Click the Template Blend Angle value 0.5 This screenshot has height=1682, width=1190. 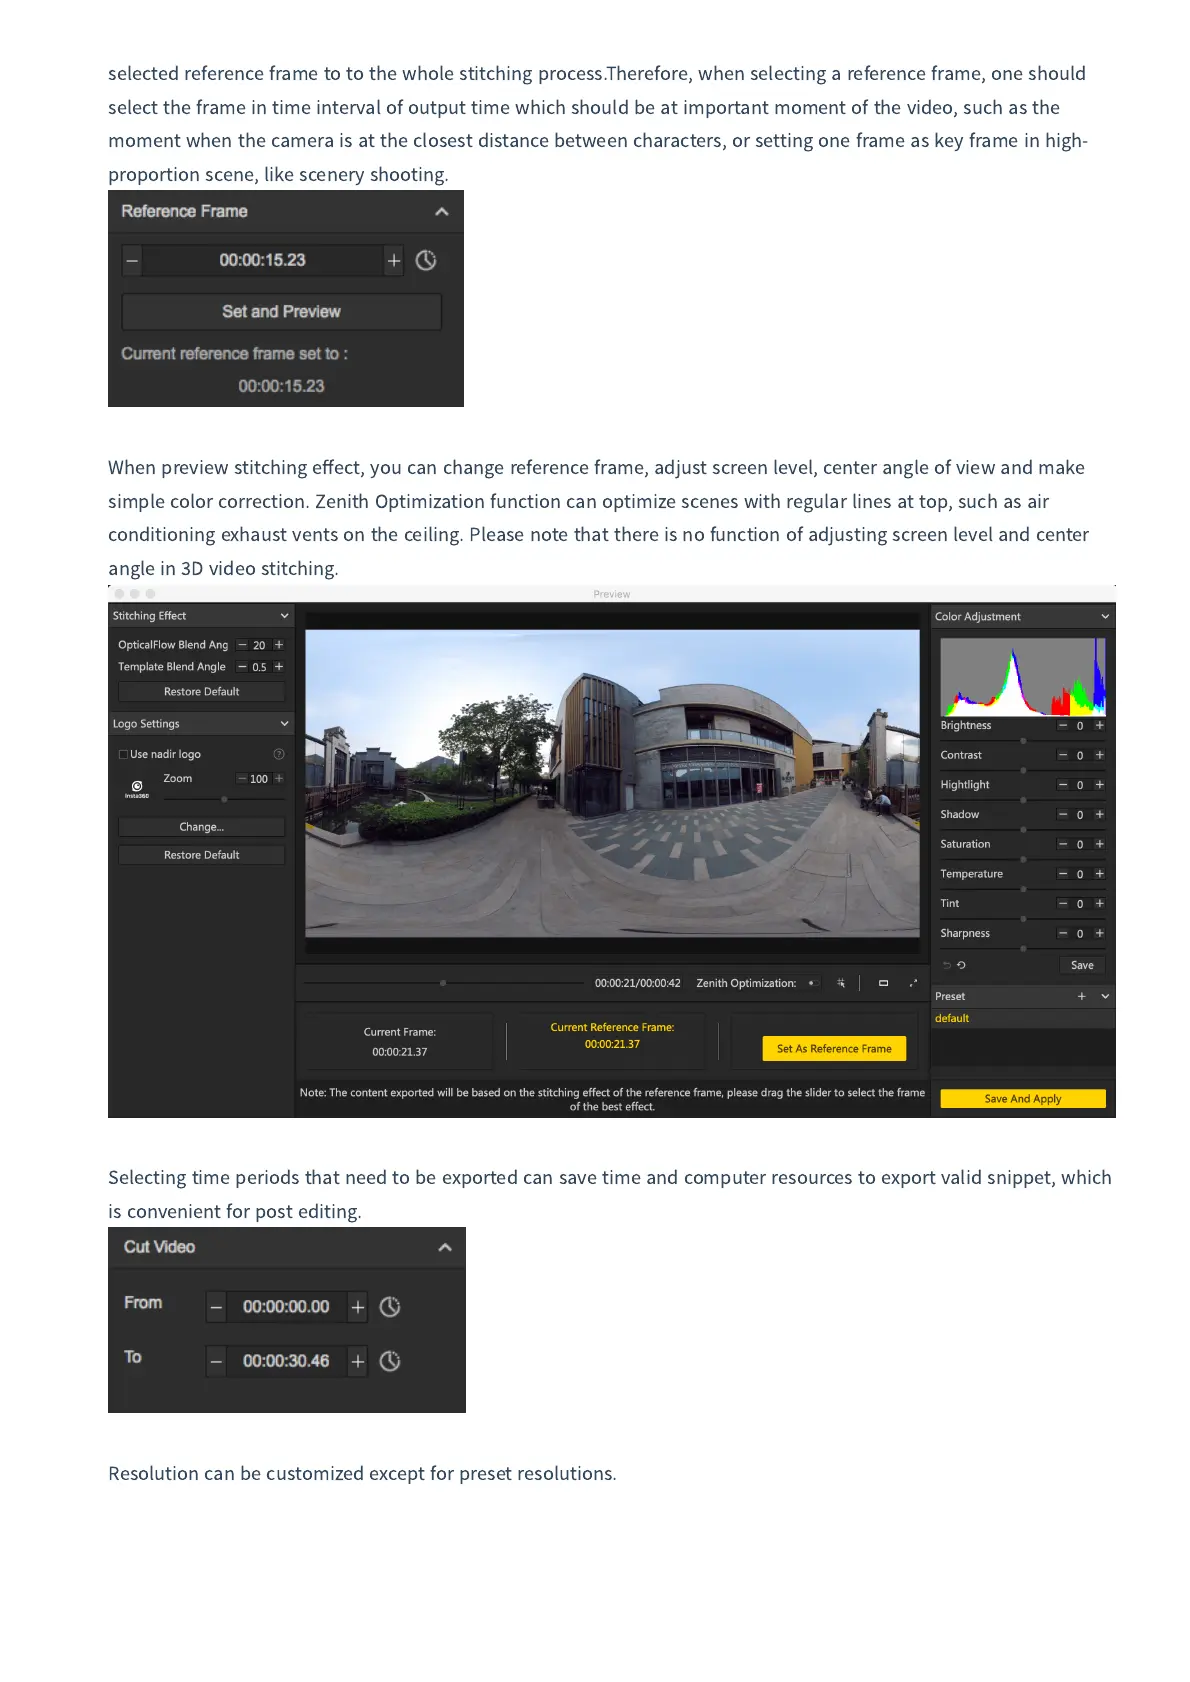pos(259,667)
